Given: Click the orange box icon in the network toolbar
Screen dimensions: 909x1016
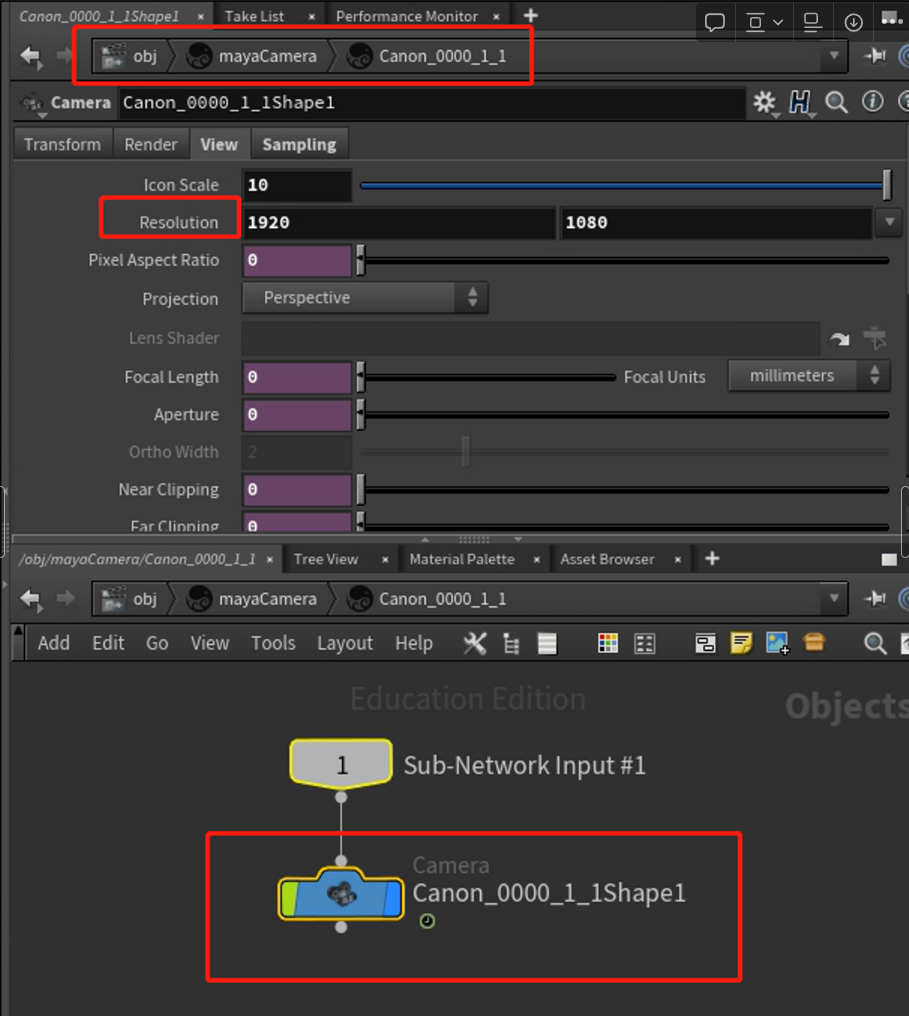Looking at the screenshot, I should (x=814, y=642).
